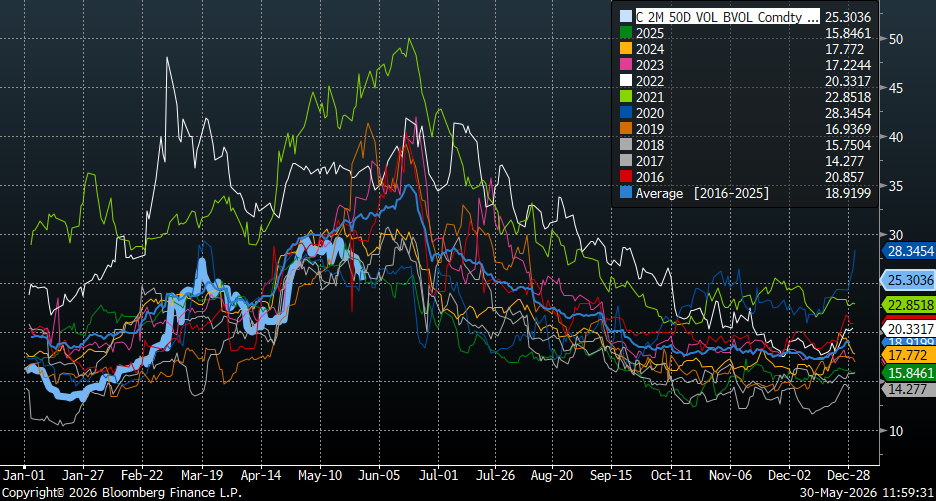Viewport: 936px width, 501px height.
Task: Click legend value 17.2244 for 2023
Action: pyautogui.click(x=847, y=64)
